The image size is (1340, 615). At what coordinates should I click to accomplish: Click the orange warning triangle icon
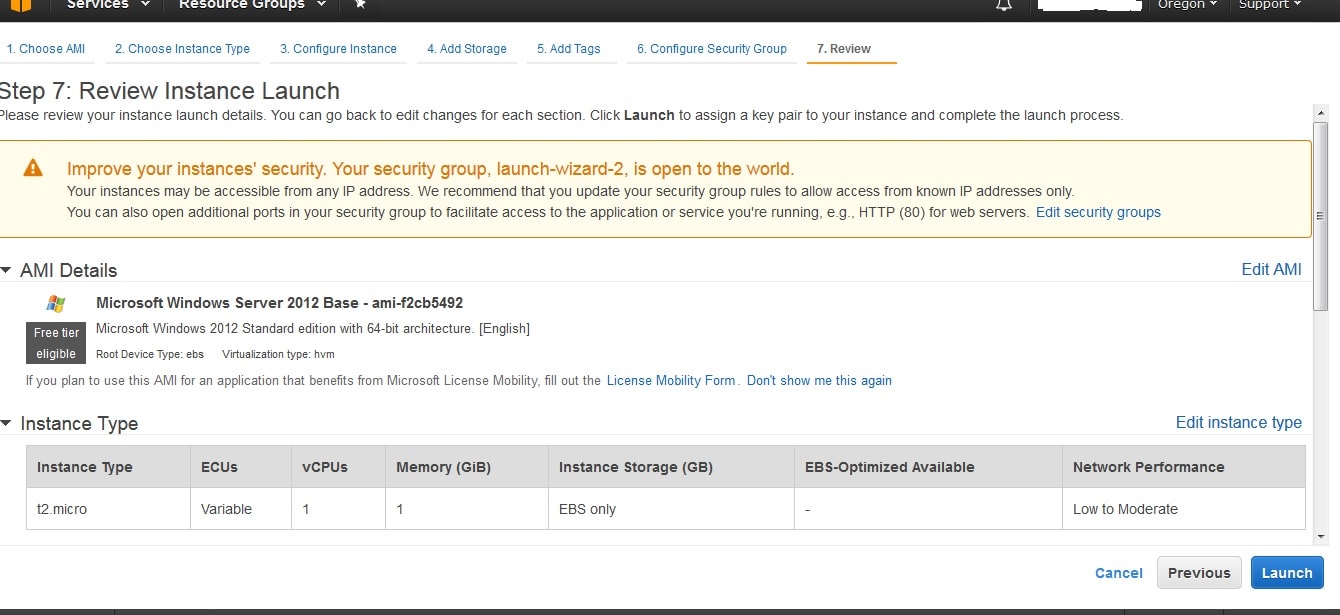tap(33, 168)
